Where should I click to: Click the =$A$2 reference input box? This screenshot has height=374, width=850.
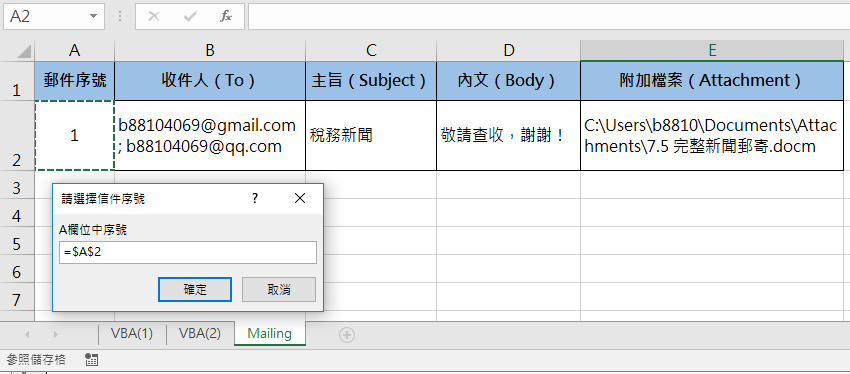pos(188,253)
